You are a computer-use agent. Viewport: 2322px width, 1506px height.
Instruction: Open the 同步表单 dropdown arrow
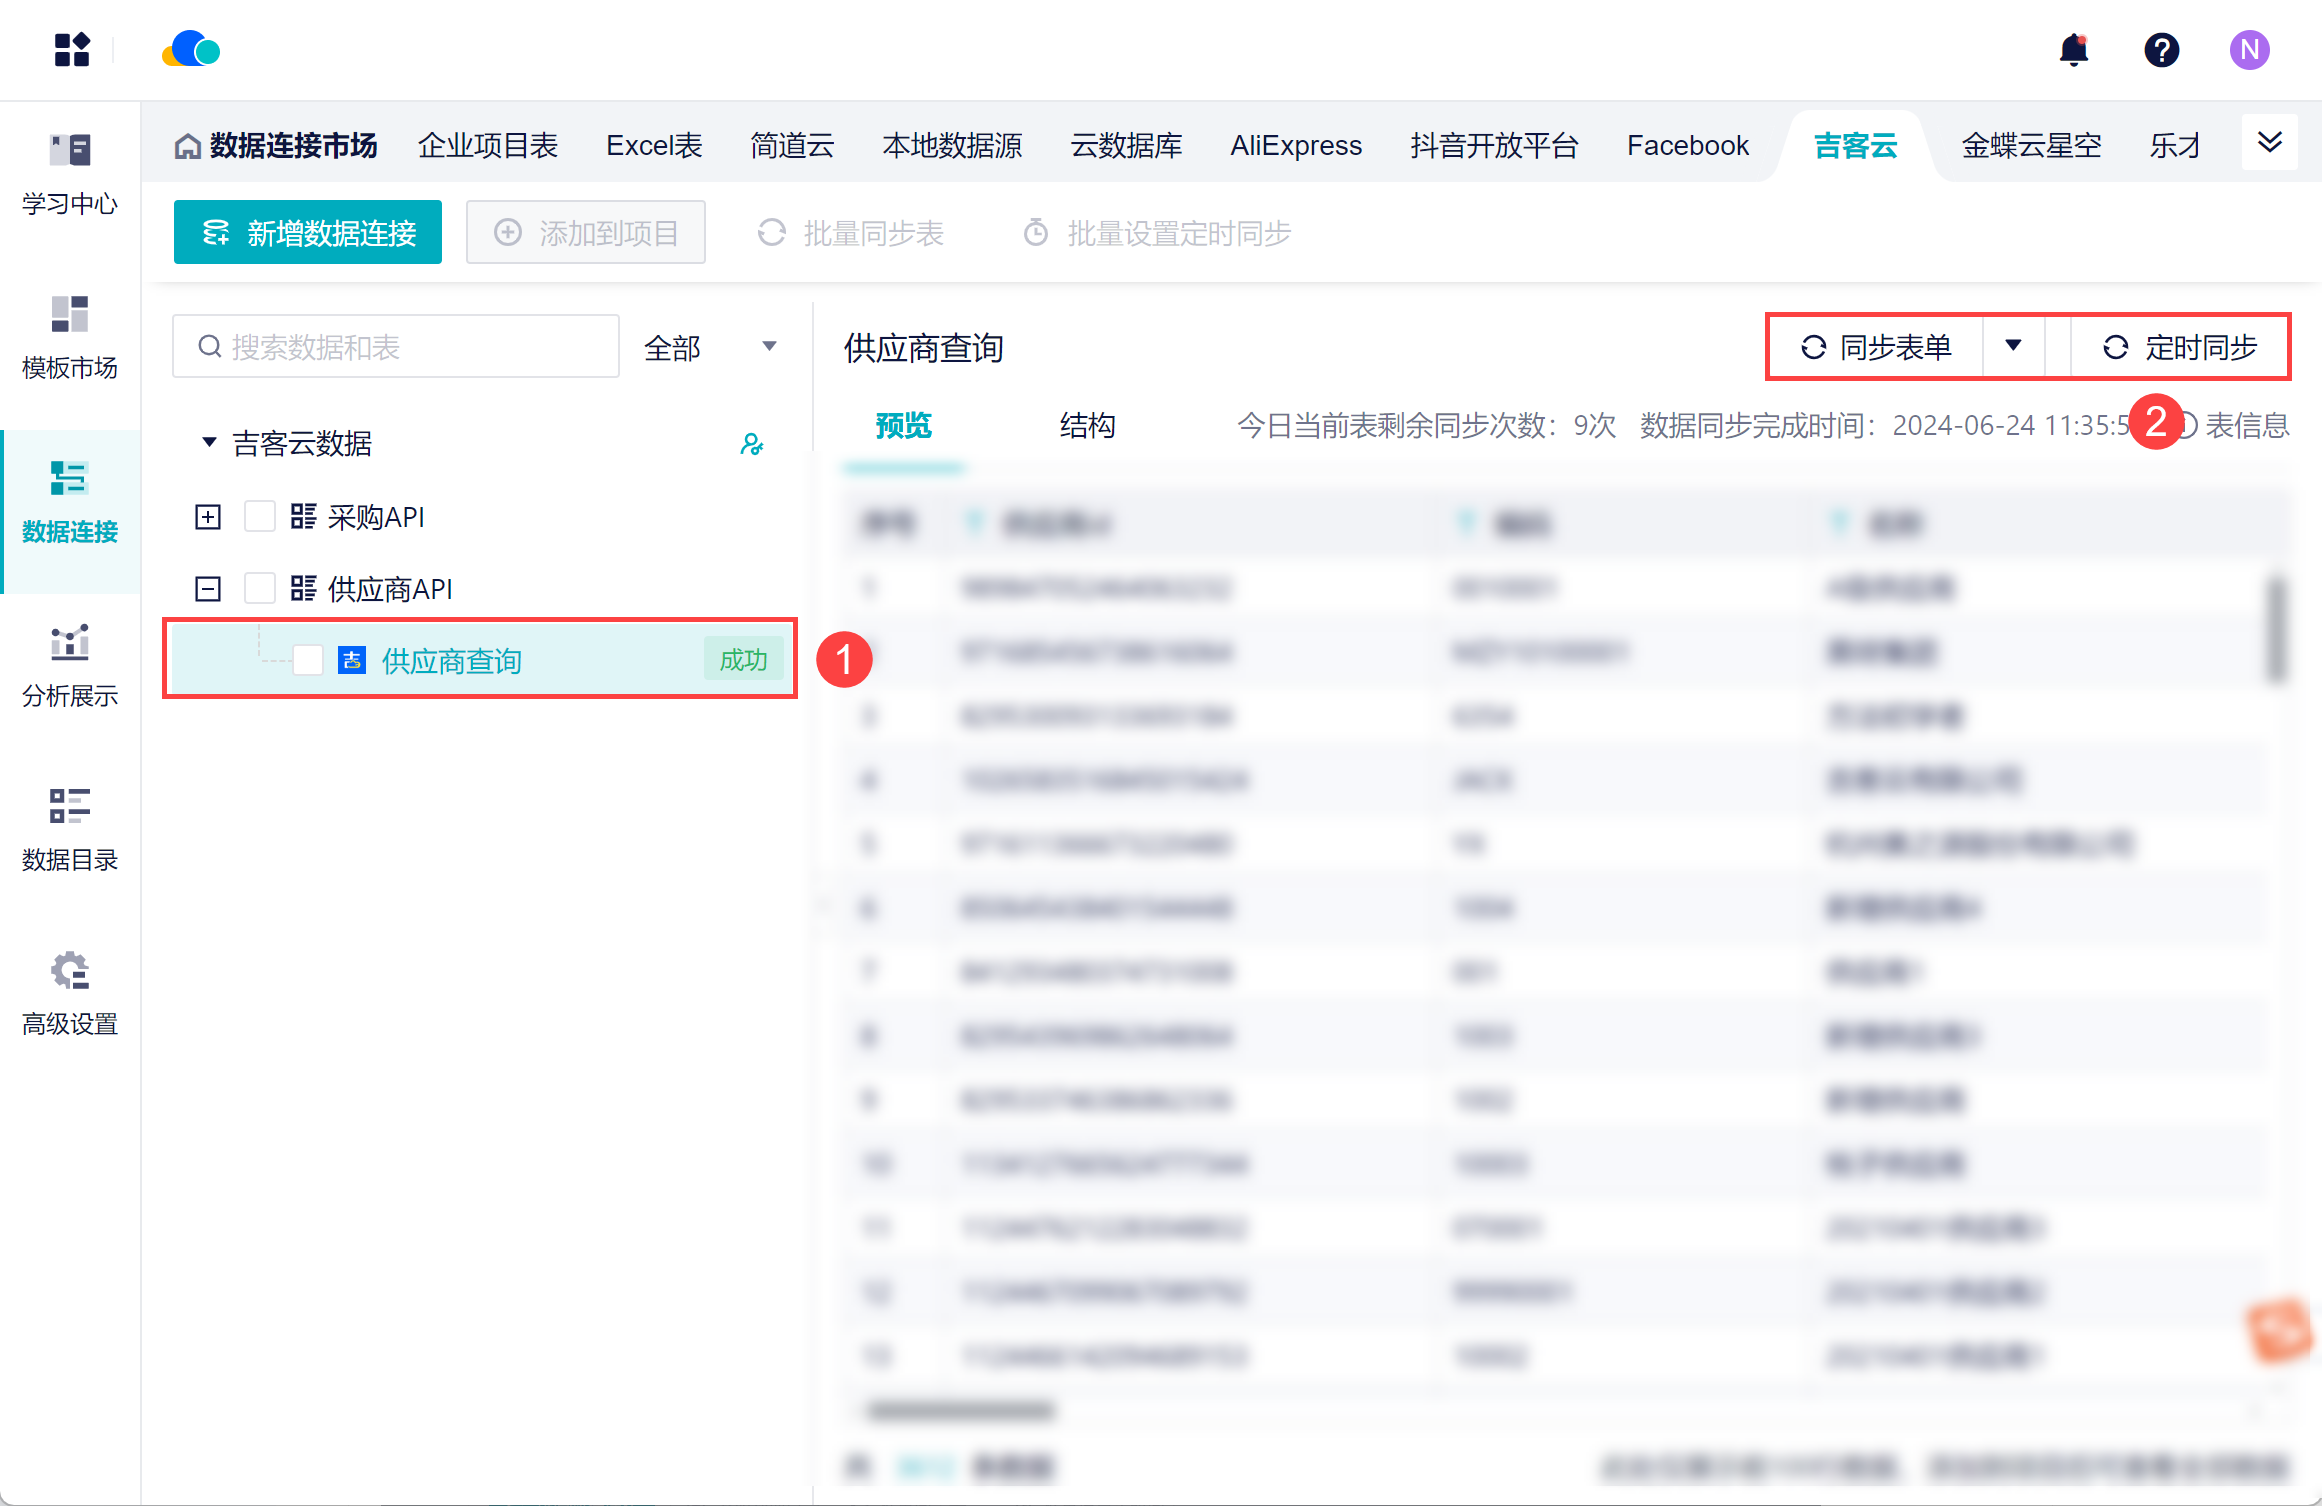(2013, 346)
